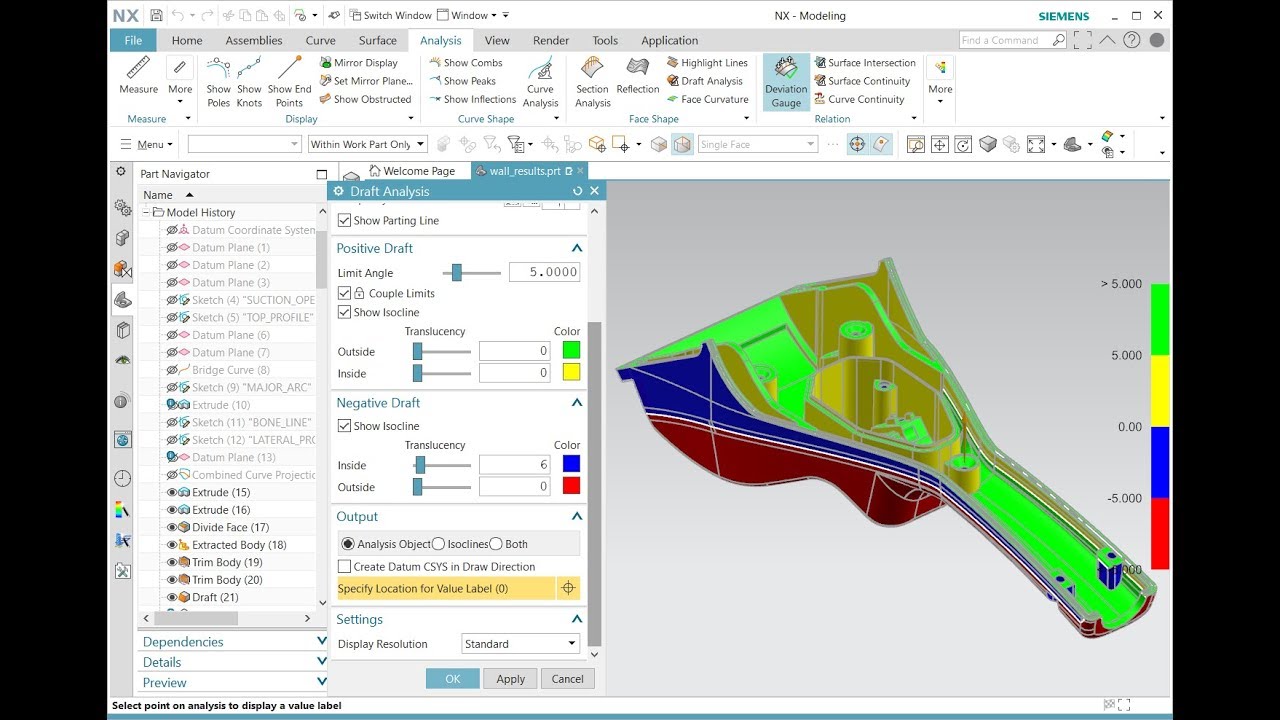Switch to Render ribbon tab
The image size is (1280, 720).
(x=551, y=40)
